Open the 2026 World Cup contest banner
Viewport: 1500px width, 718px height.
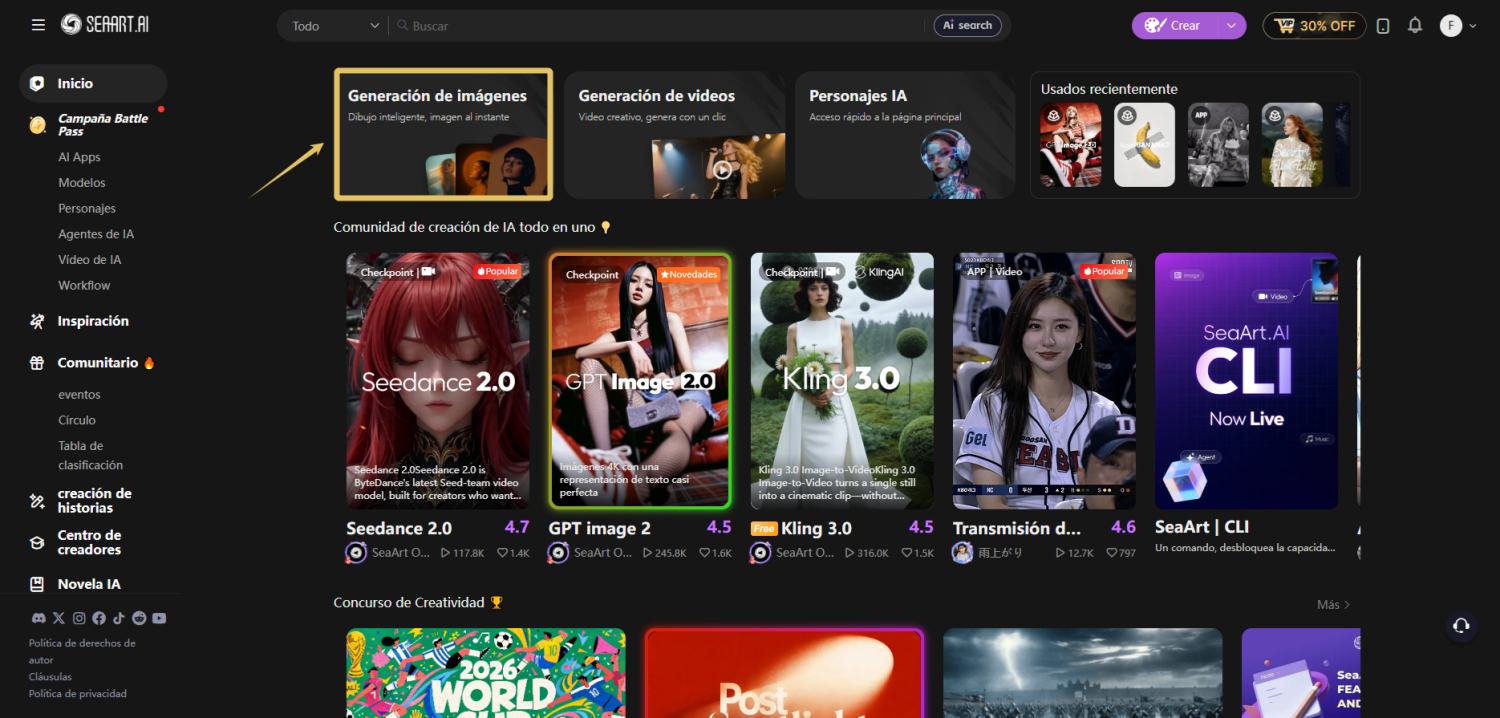[486, 673]
